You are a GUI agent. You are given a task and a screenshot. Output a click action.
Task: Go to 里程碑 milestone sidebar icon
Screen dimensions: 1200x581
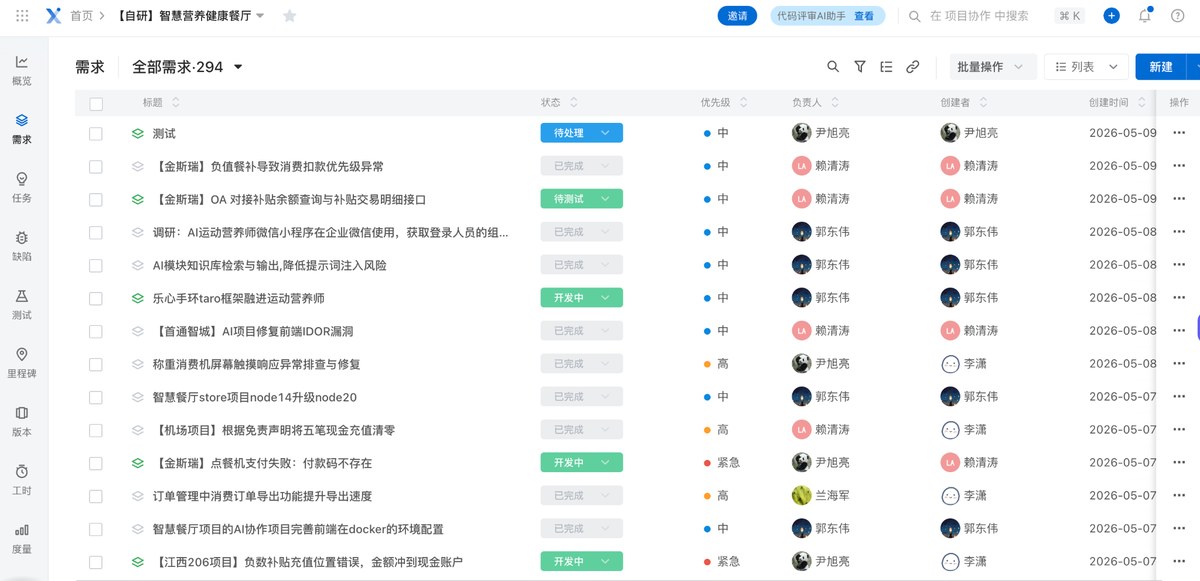(22, 362)
